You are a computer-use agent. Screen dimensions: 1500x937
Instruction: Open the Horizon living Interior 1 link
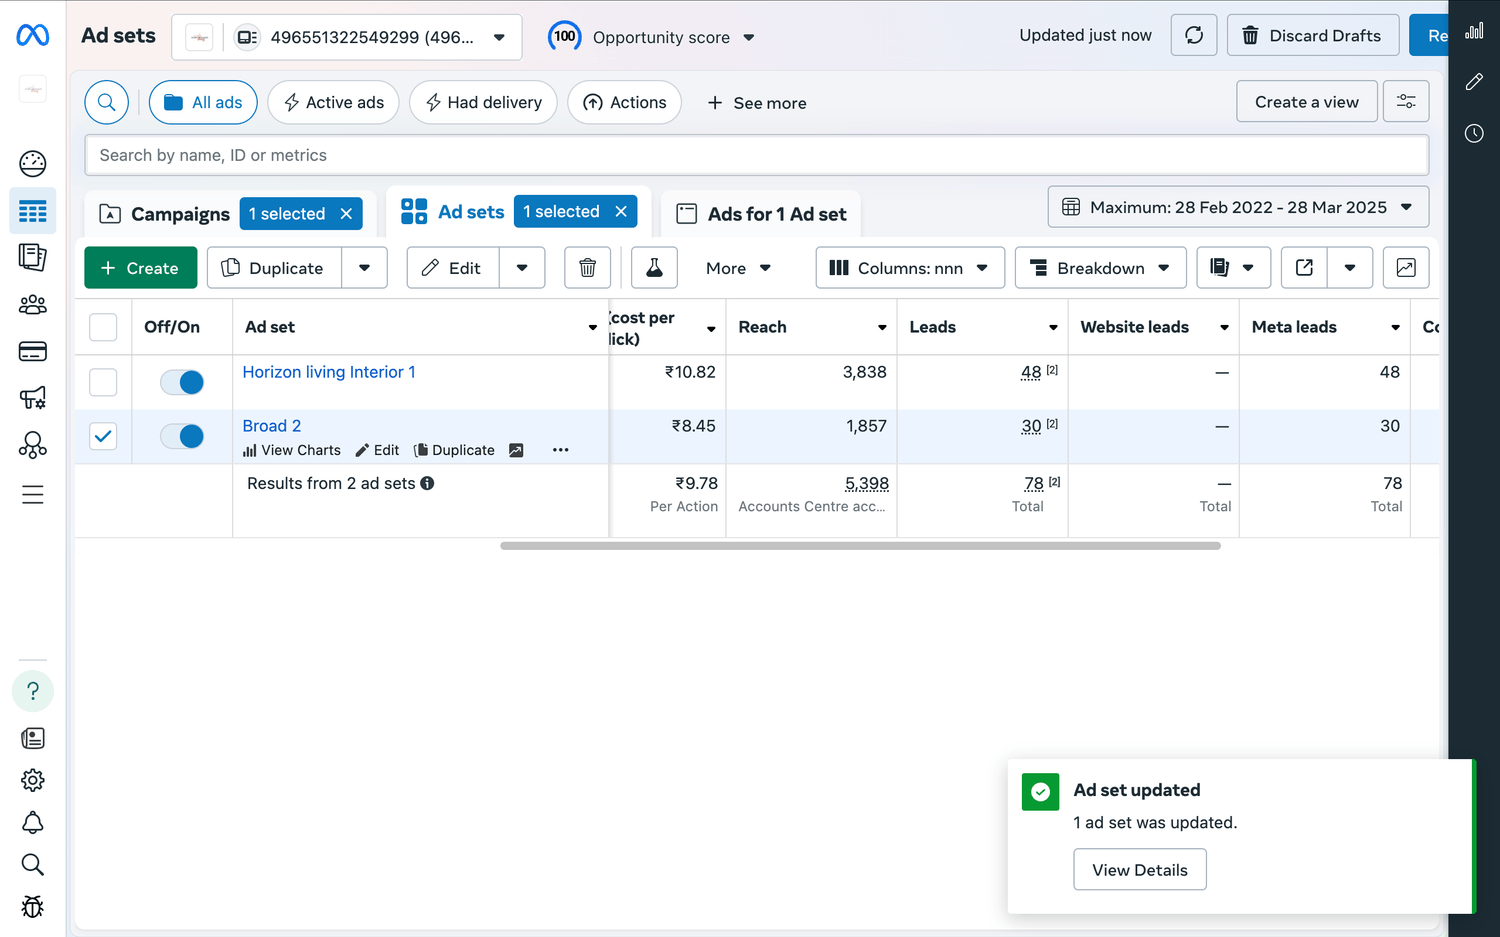[x=329, y=372]
